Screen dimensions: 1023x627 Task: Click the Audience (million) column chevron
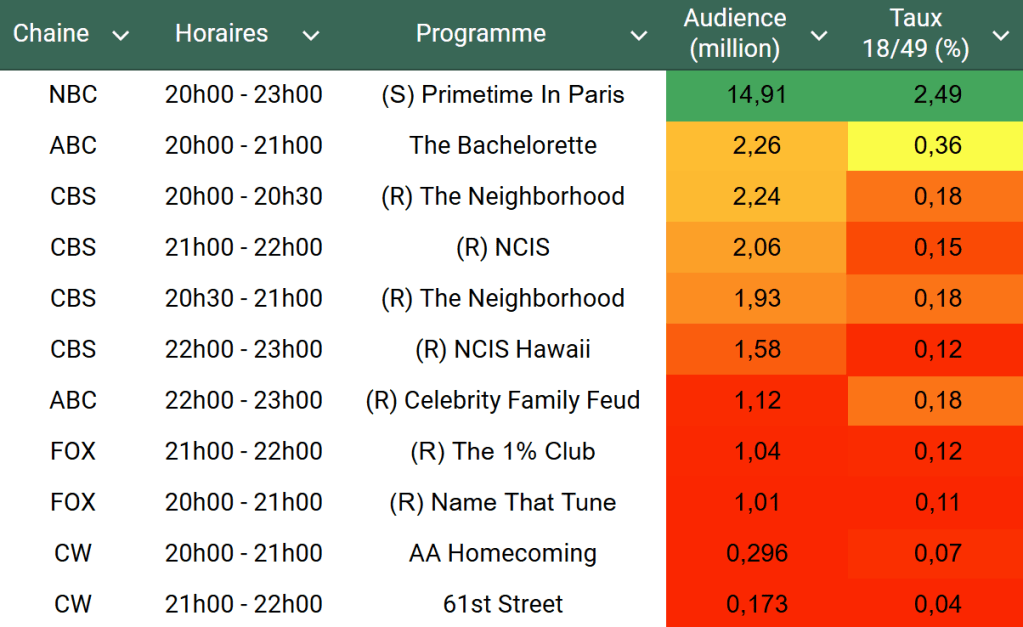coord(819,36)
